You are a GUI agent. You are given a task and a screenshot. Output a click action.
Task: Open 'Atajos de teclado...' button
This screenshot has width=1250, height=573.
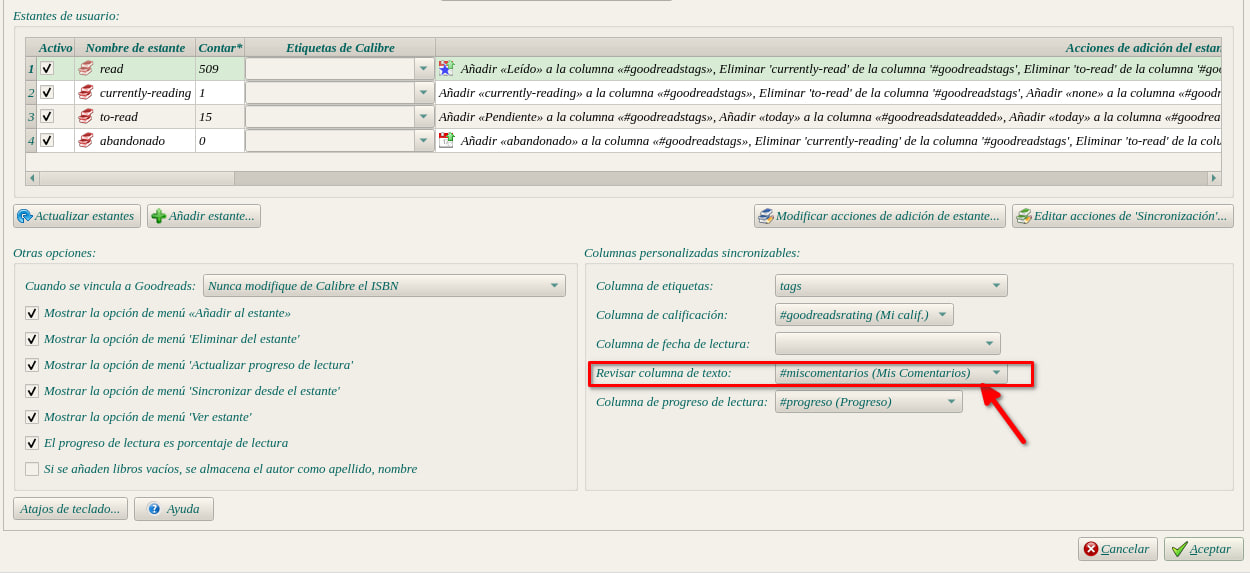coord(70,509)
